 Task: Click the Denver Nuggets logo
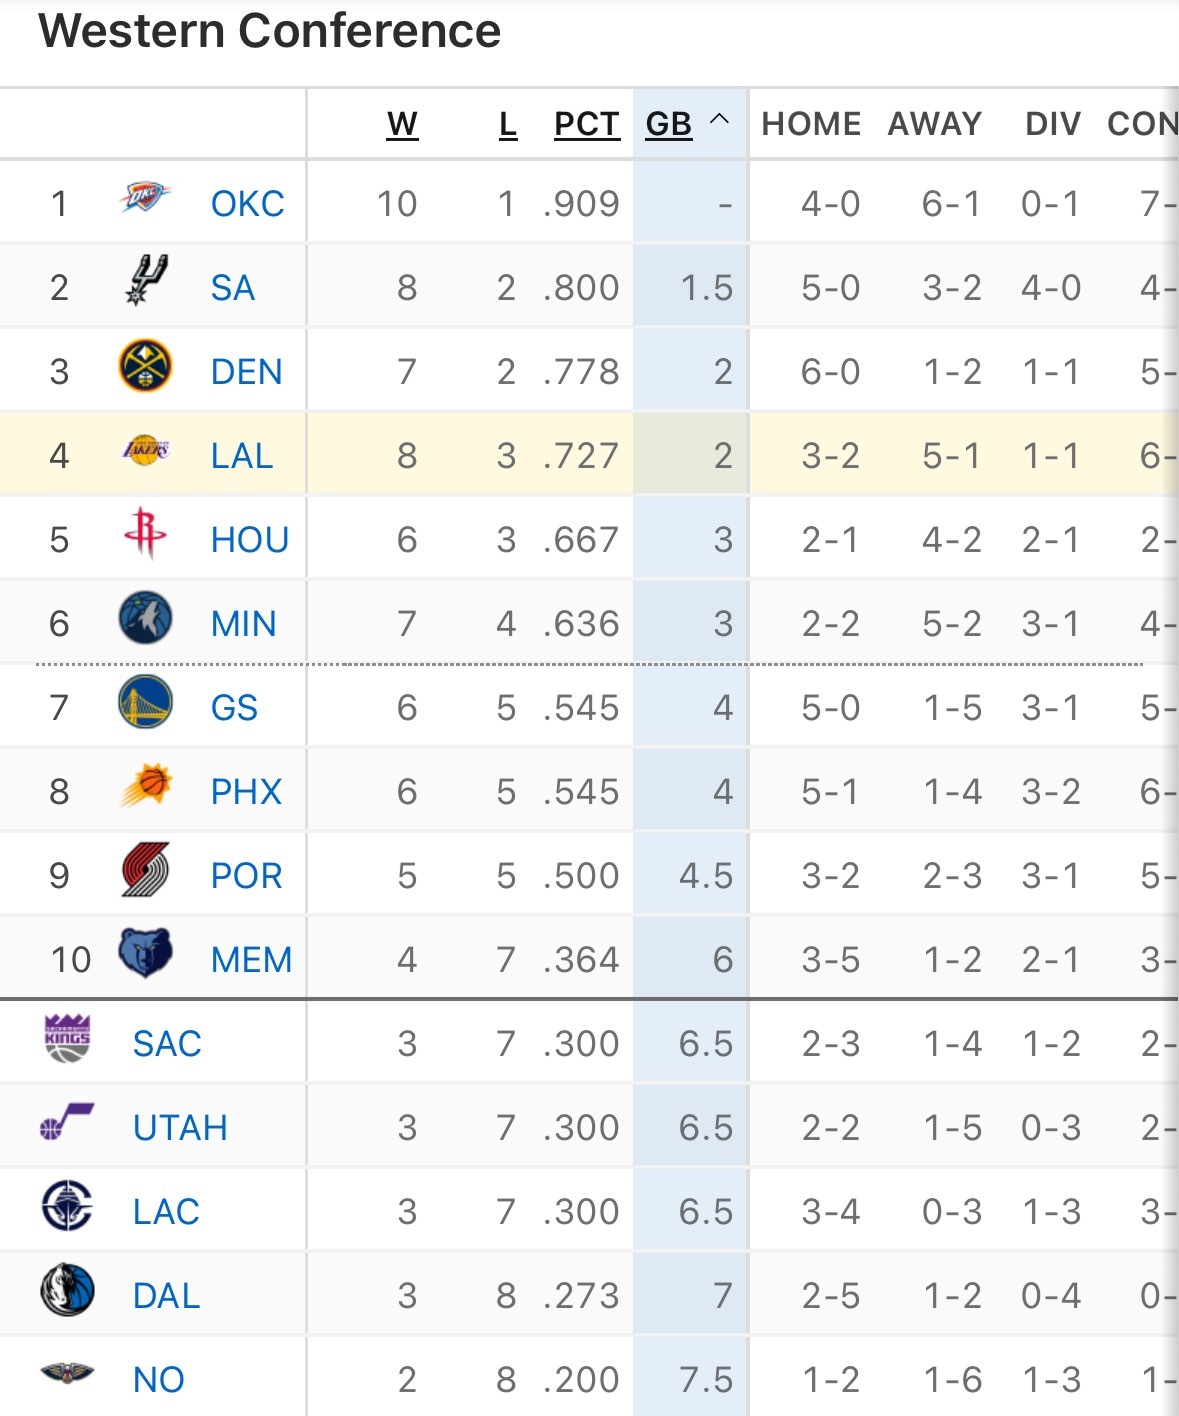click(x=145, y=366)
